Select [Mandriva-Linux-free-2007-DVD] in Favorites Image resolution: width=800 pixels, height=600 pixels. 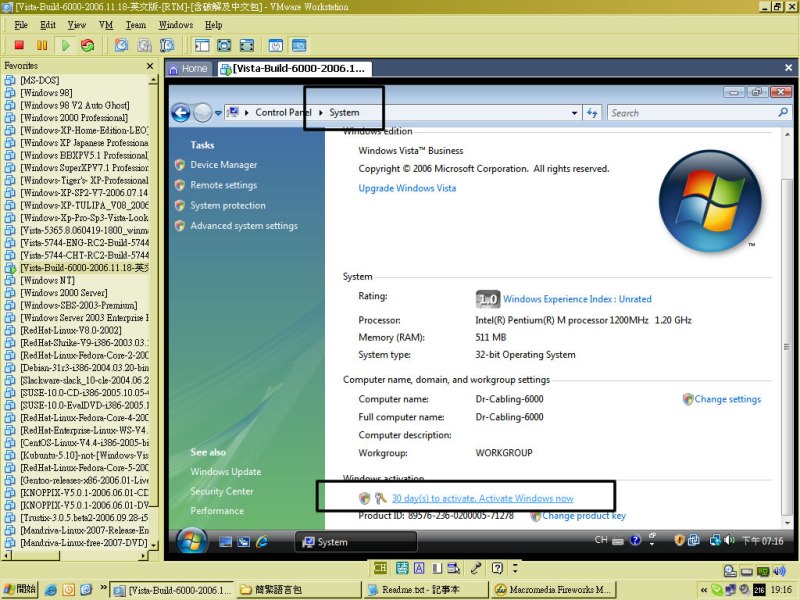pyautogui.click(x=84, y=542)
